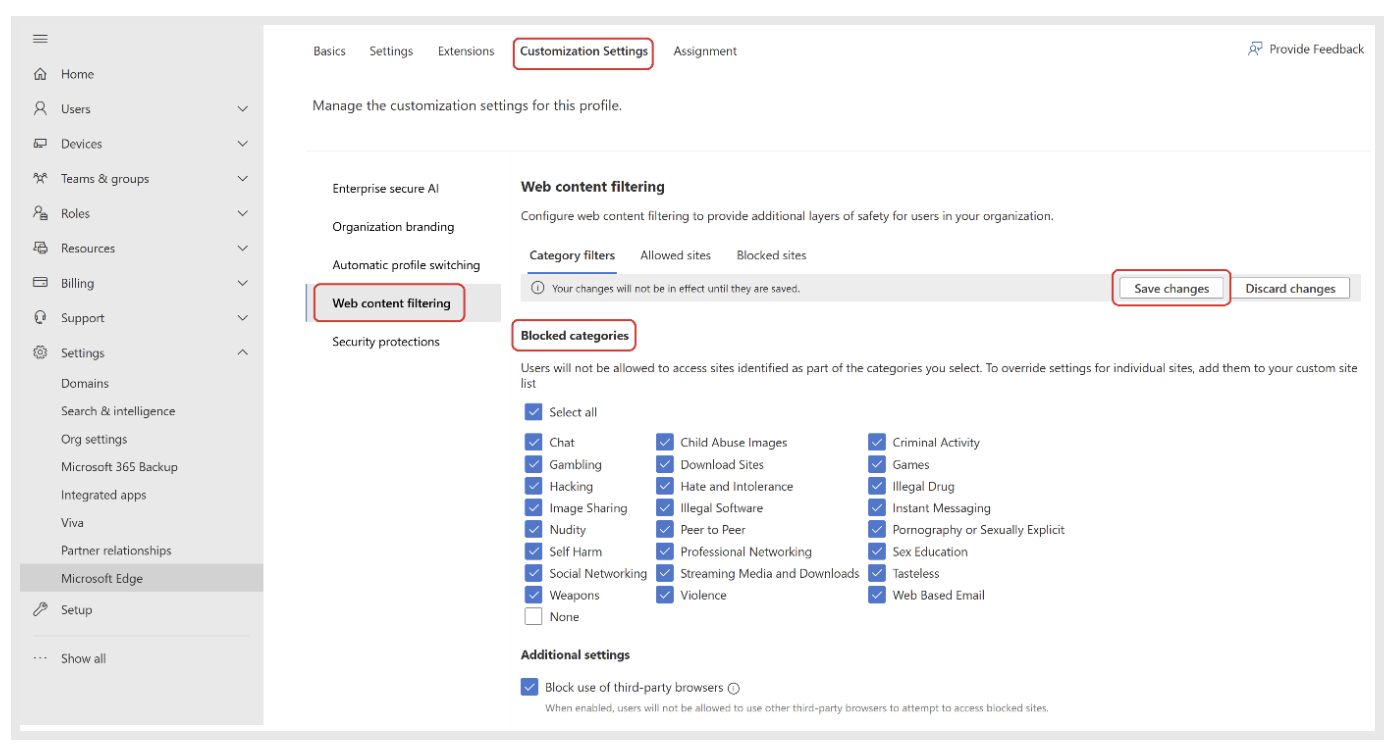Expand the Resources navigation group
This screenshot has width=1392, height=755.
point(241,248)
